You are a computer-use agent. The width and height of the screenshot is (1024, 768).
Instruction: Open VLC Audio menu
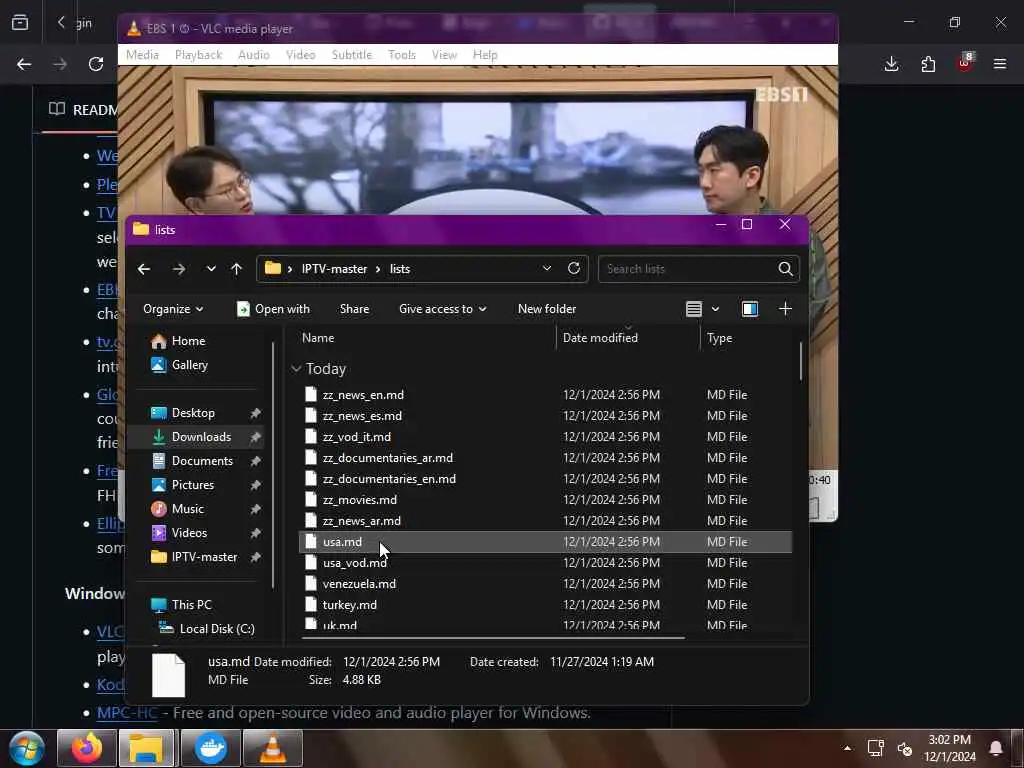(x=253, y=55)
